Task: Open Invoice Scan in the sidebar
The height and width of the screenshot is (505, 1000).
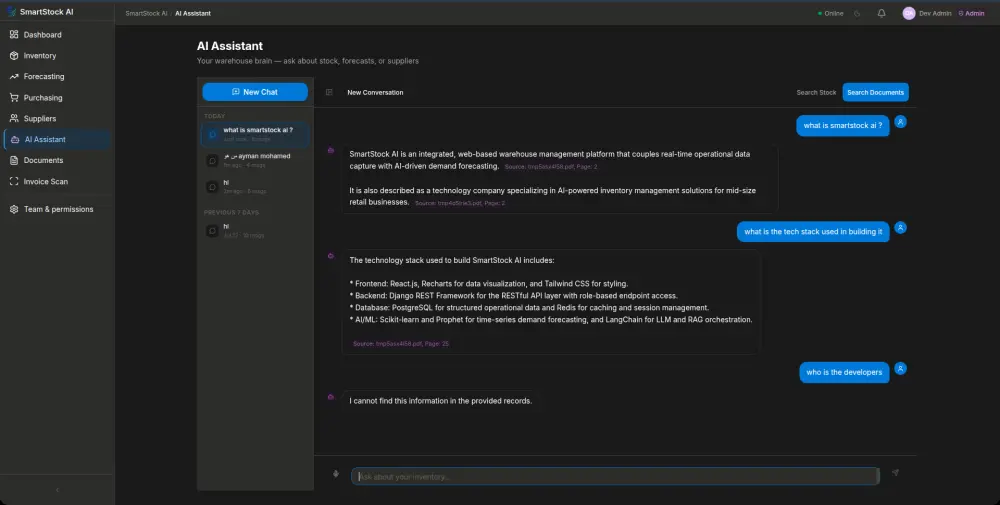Action: [56, 182]
